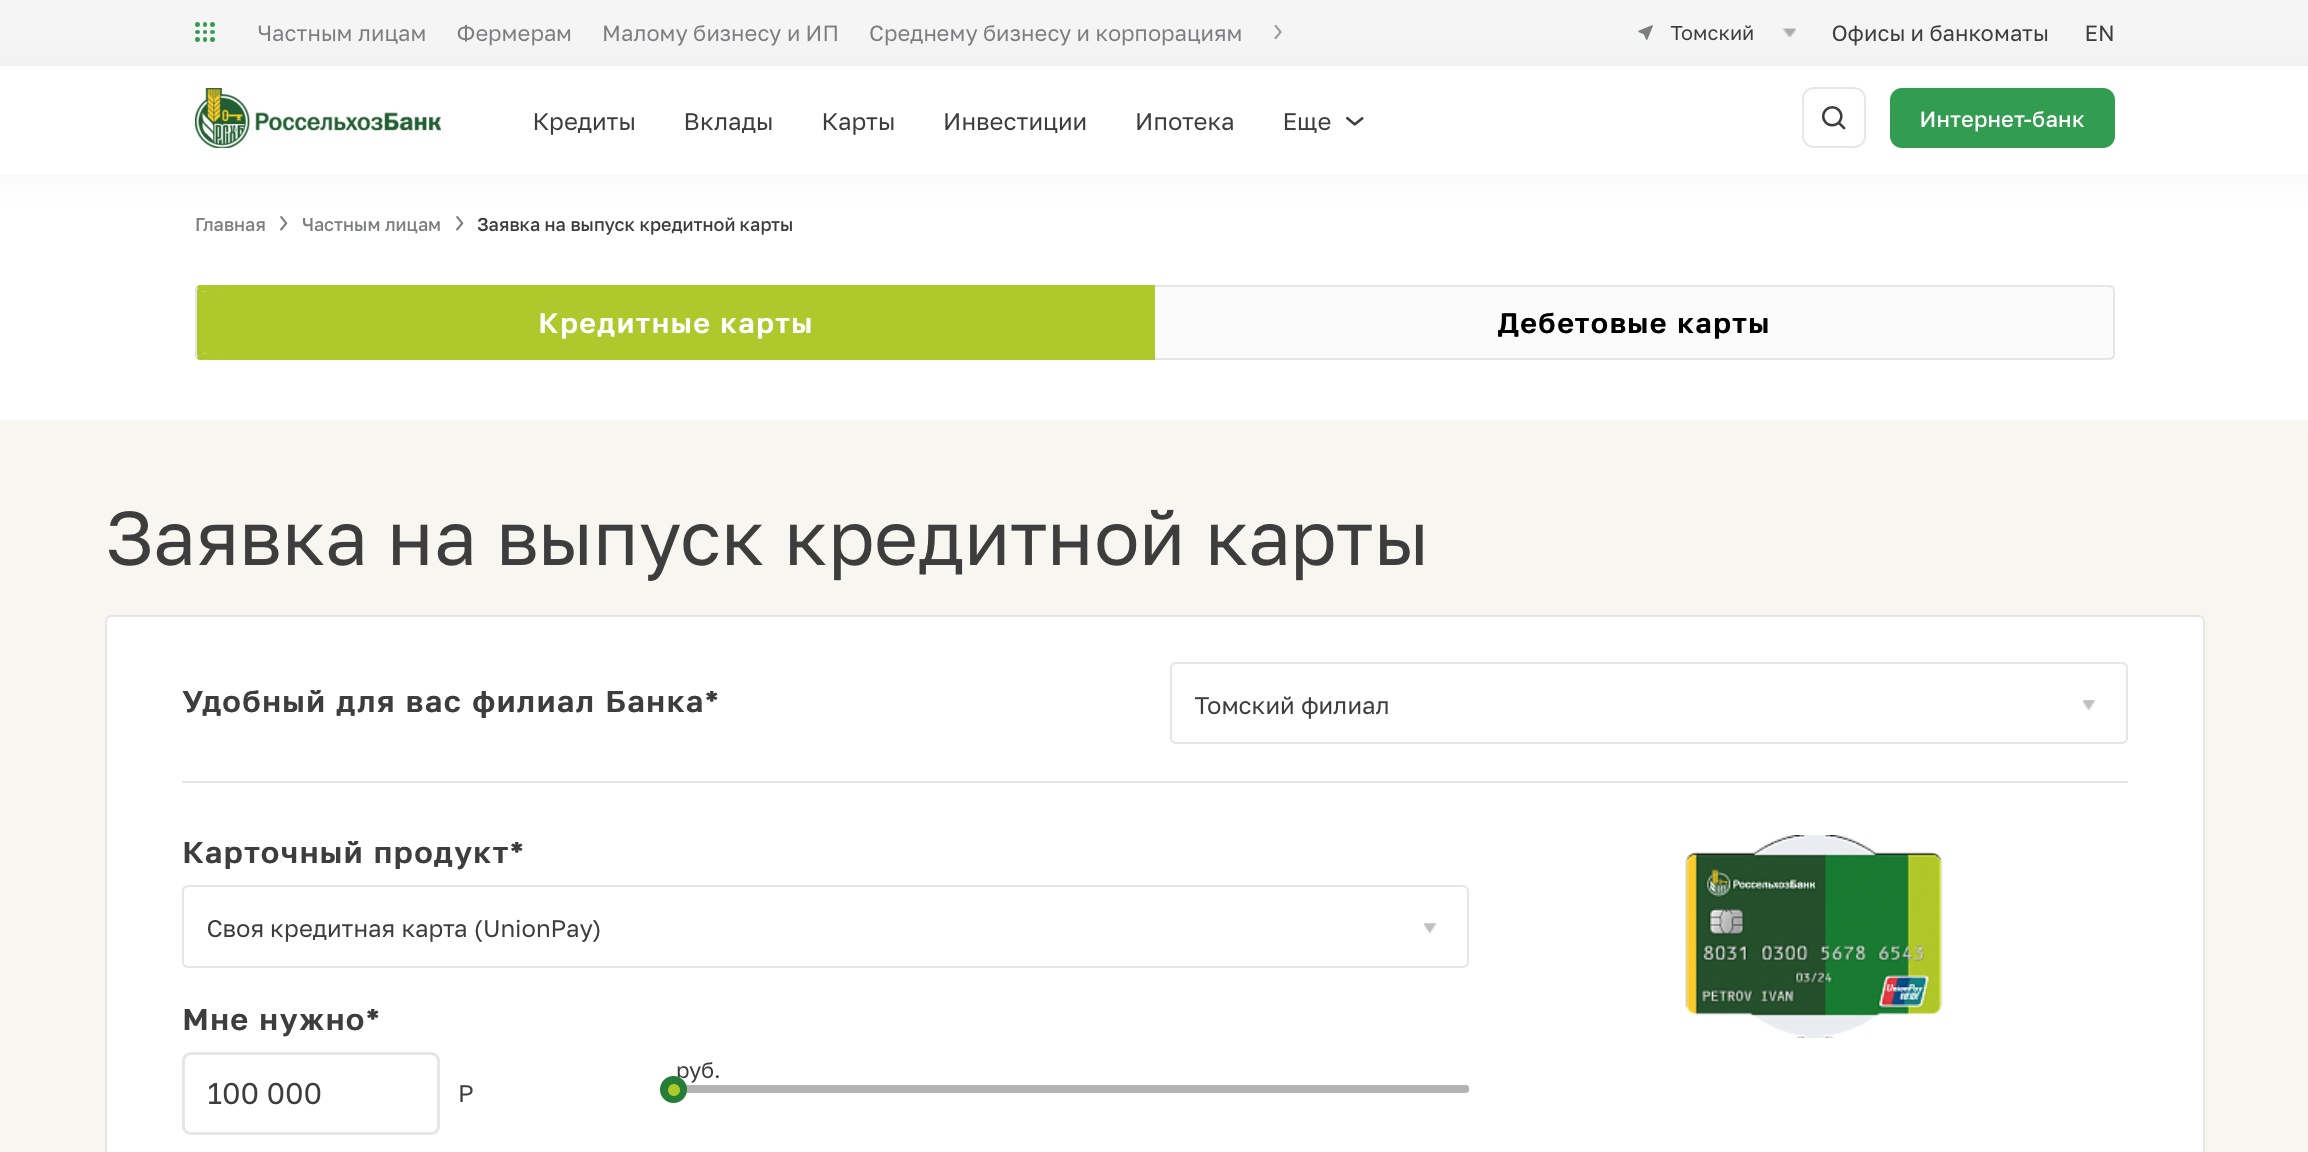This screenshot has width=2308, height=1152.
Task: Open the green dots grid menu icon
Action: (205, 33)
